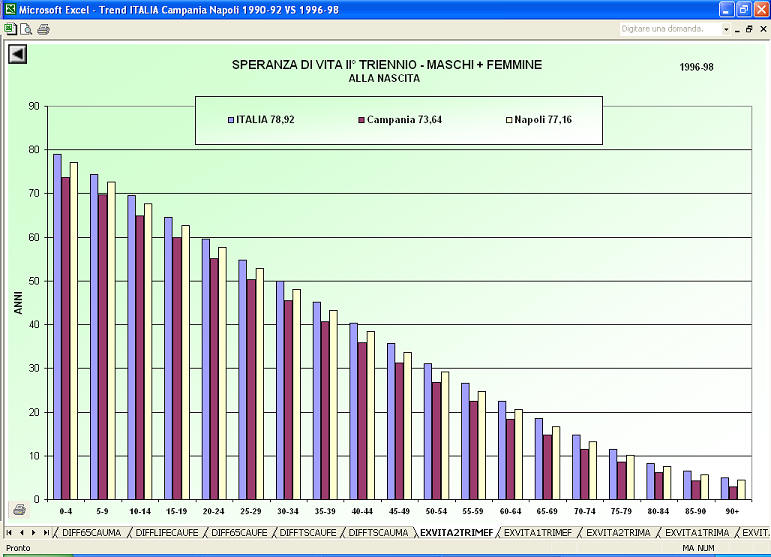The image size is (771, 557).
Task: Go to first sheet tab arrow
Action: tap(9, 532)
